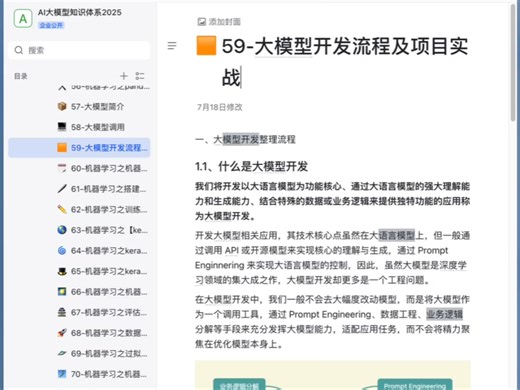This screenshot has width=520, height=390.
Task: Click the pen icon beside item 61
Action: [62, 189]
